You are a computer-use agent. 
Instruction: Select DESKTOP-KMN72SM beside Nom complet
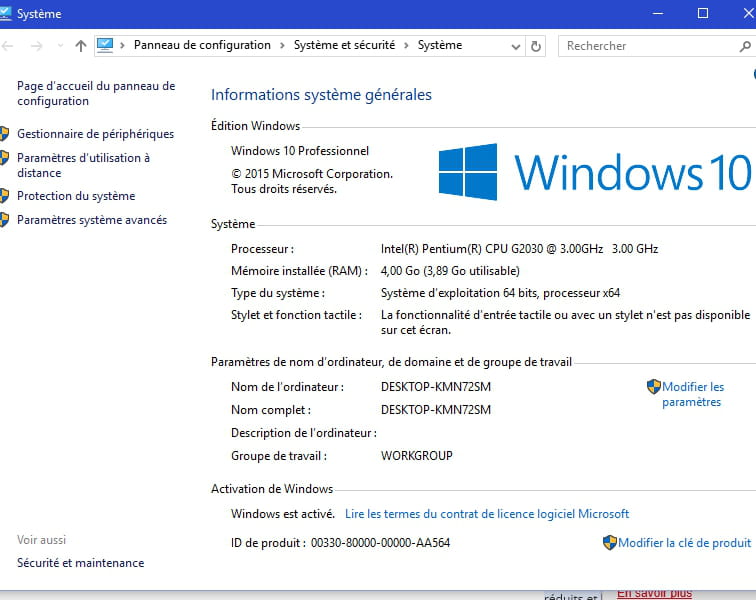pos(436,410)
